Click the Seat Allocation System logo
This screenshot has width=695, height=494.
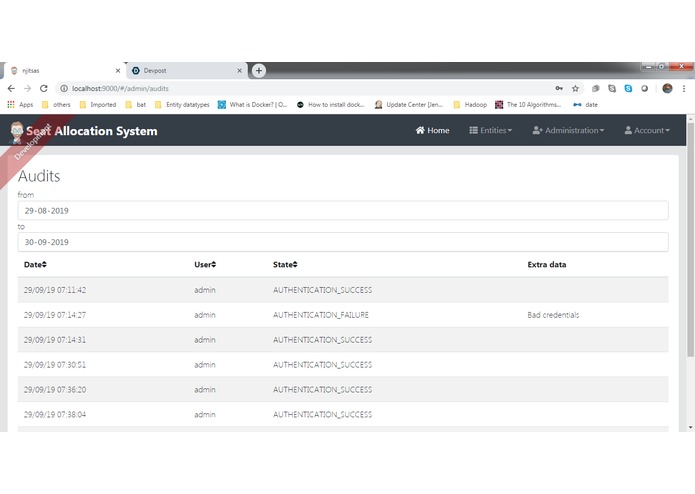tap(84, 131)
